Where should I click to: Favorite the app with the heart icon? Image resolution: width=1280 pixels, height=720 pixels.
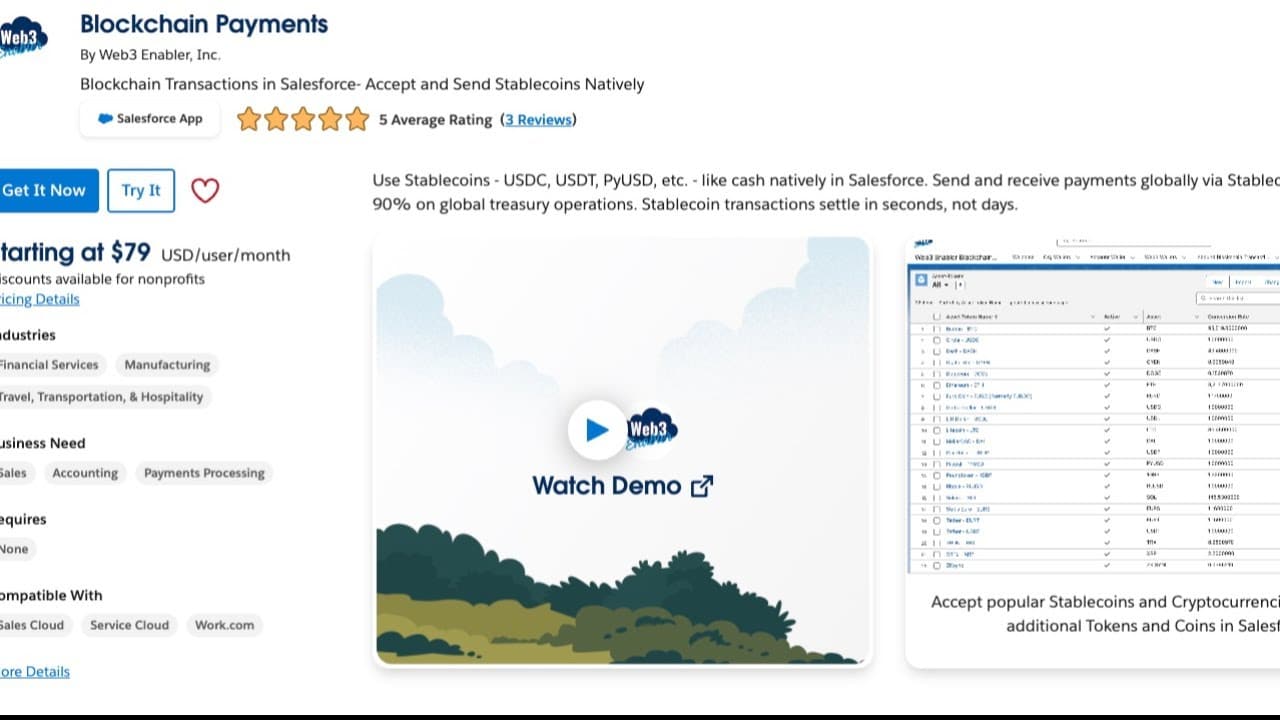point(205,190)
